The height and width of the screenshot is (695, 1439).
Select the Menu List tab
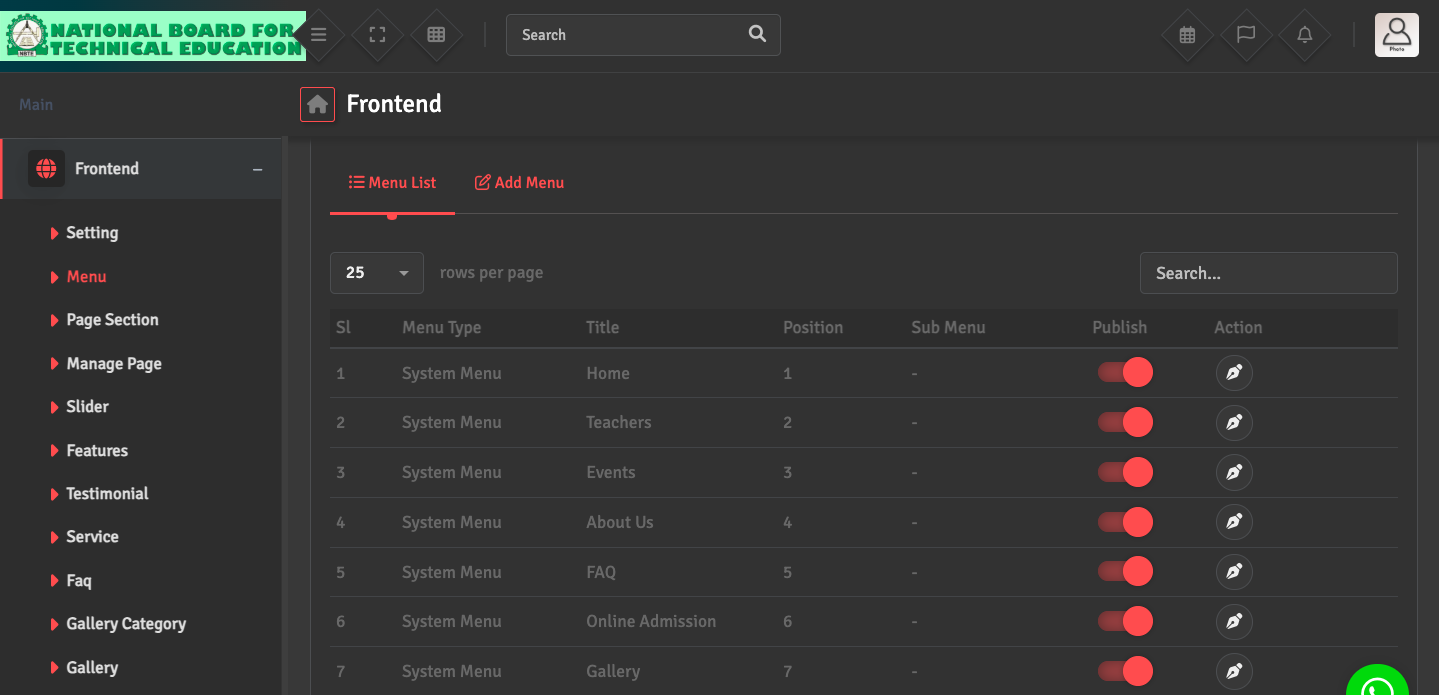(392, 183)
